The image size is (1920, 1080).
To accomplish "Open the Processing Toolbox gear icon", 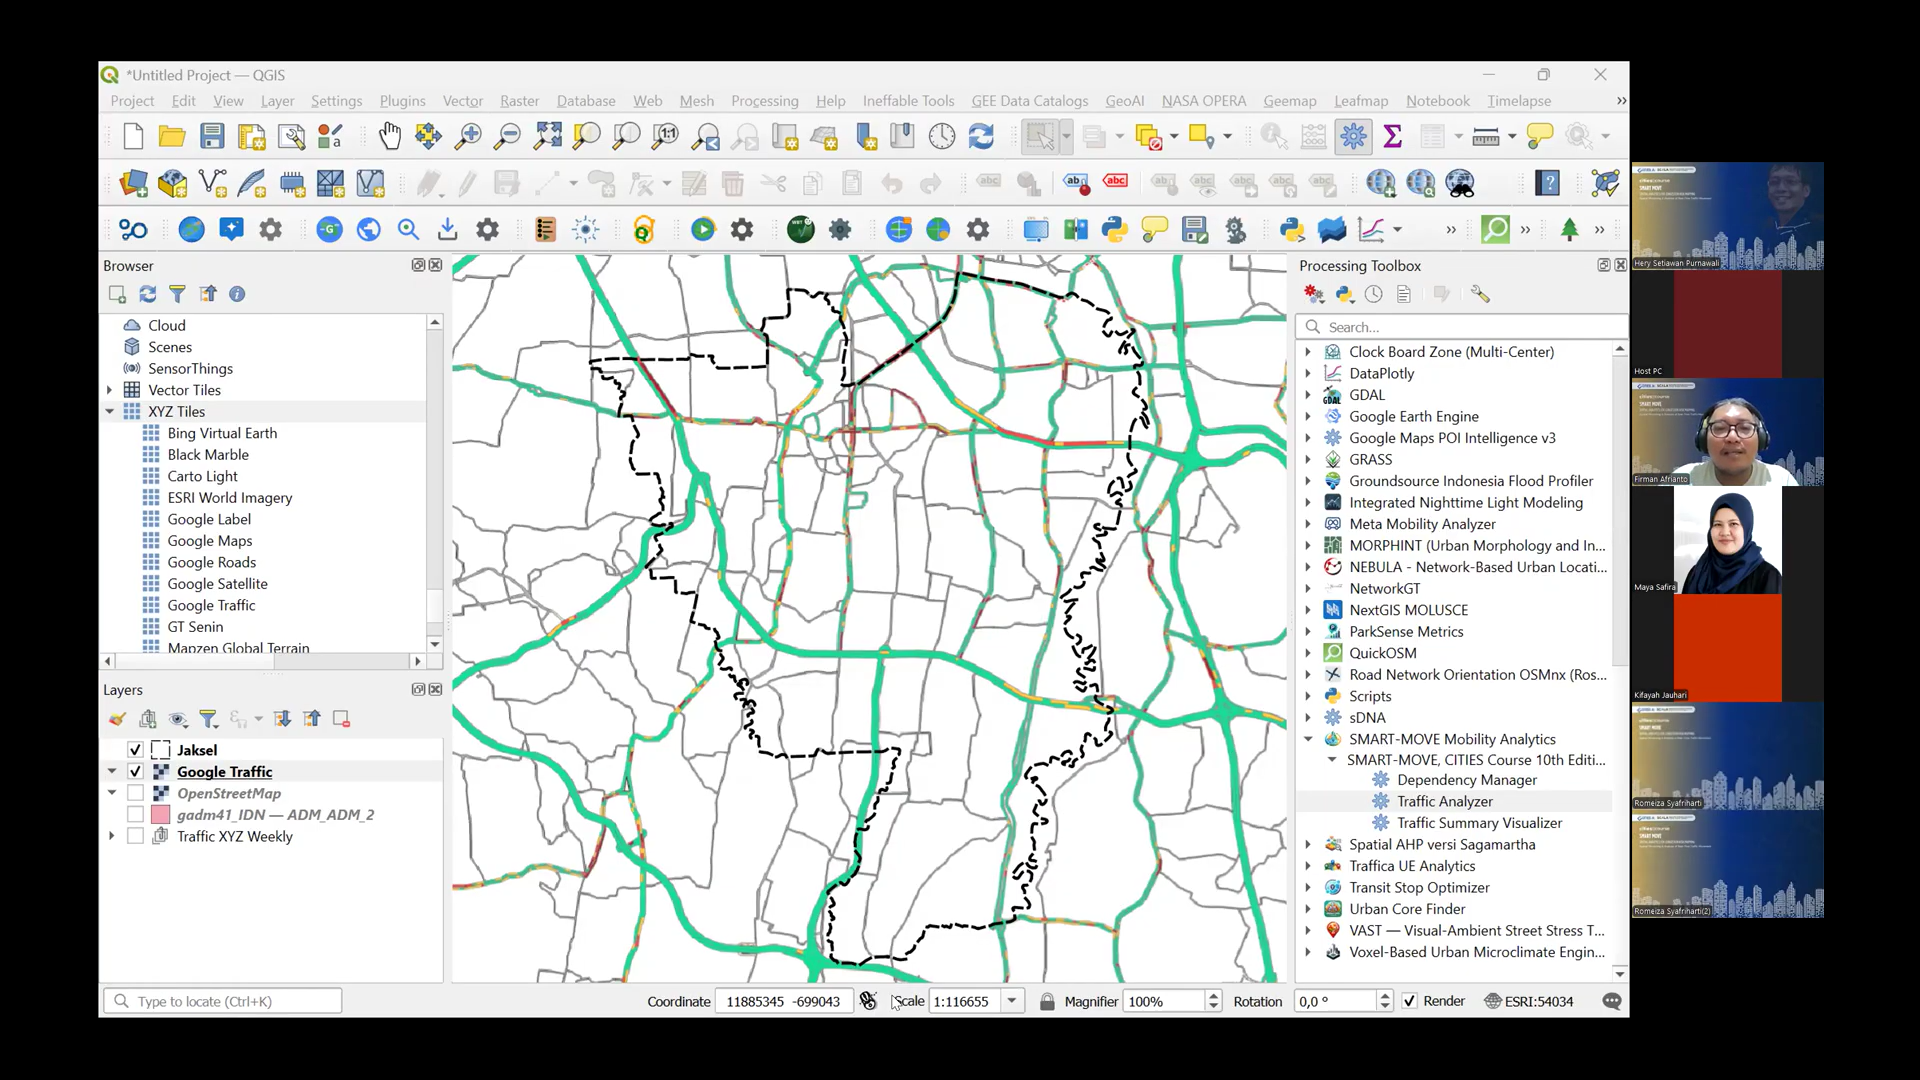I will [1353, 136].
